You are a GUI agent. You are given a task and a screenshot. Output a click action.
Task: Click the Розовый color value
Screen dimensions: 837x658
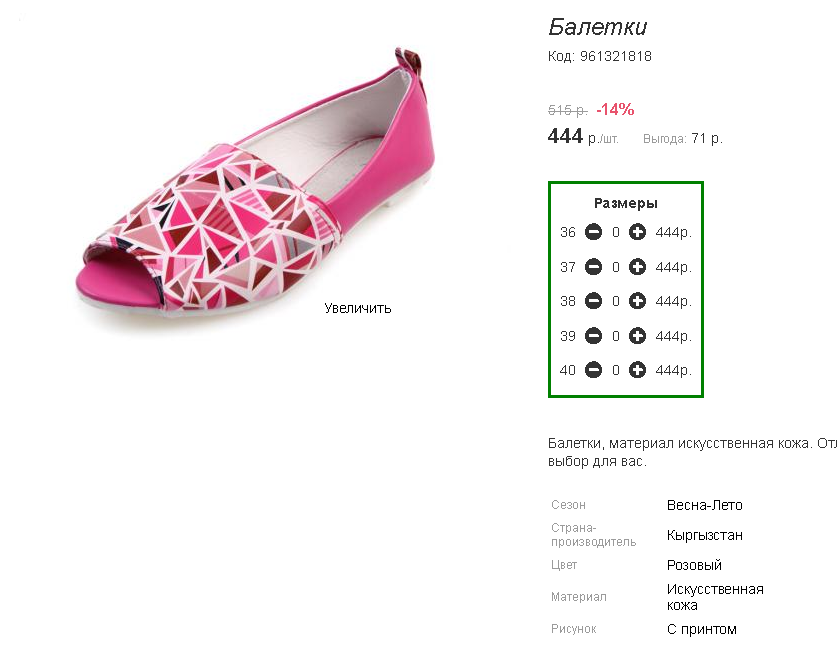click(x=694, y=565)
